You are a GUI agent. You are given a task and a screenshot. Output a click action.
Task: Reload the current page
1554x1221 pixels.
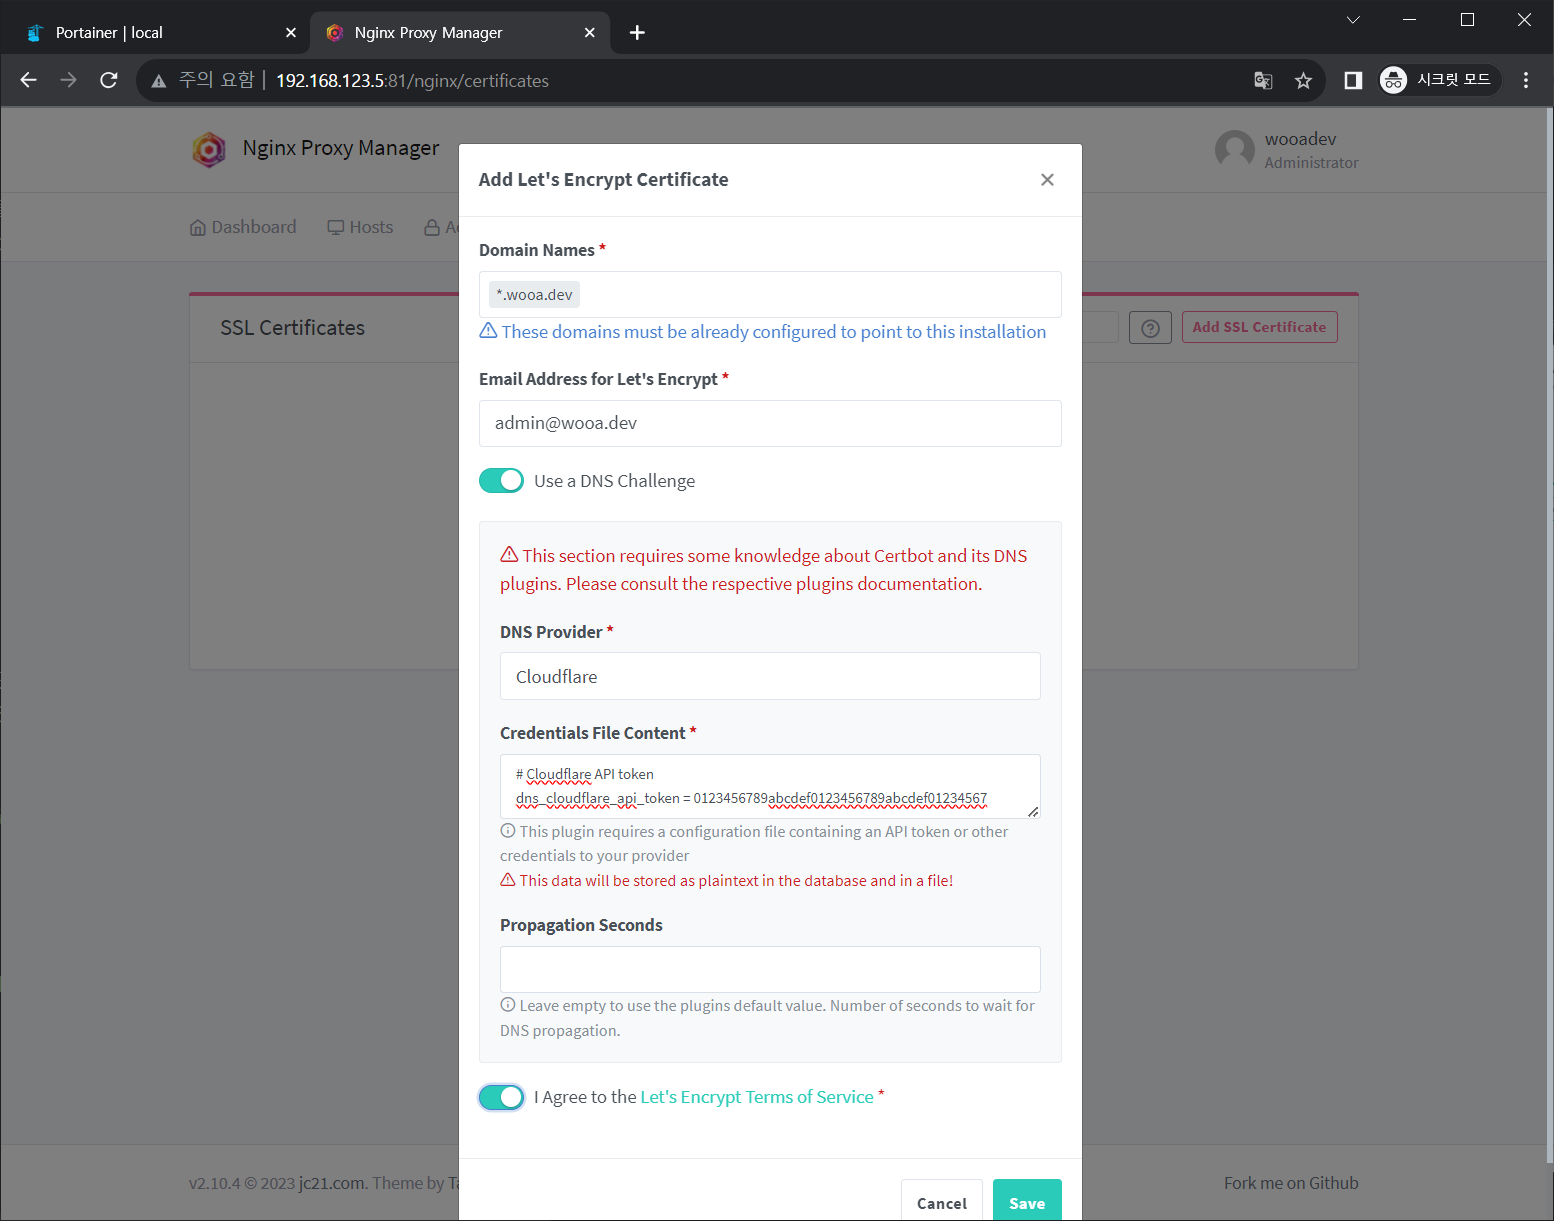pyautogui.click(x=109, y=80)
